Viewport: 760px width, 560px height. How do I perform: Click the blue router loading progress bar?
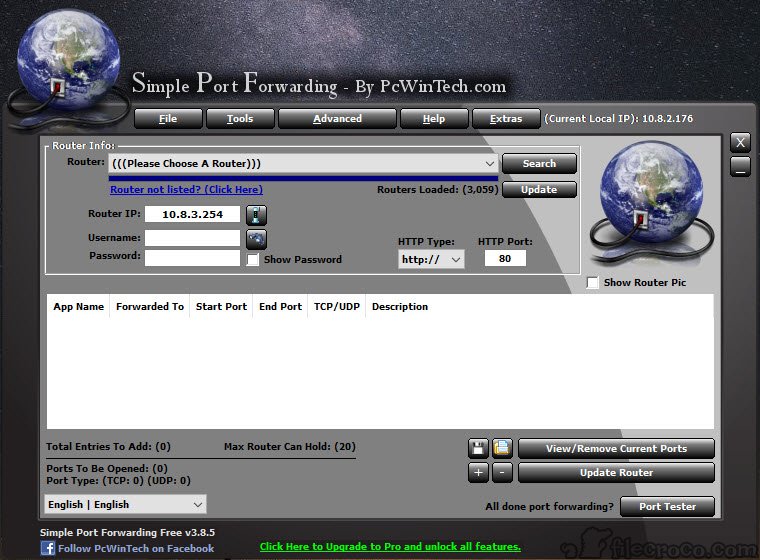point(303,178)
